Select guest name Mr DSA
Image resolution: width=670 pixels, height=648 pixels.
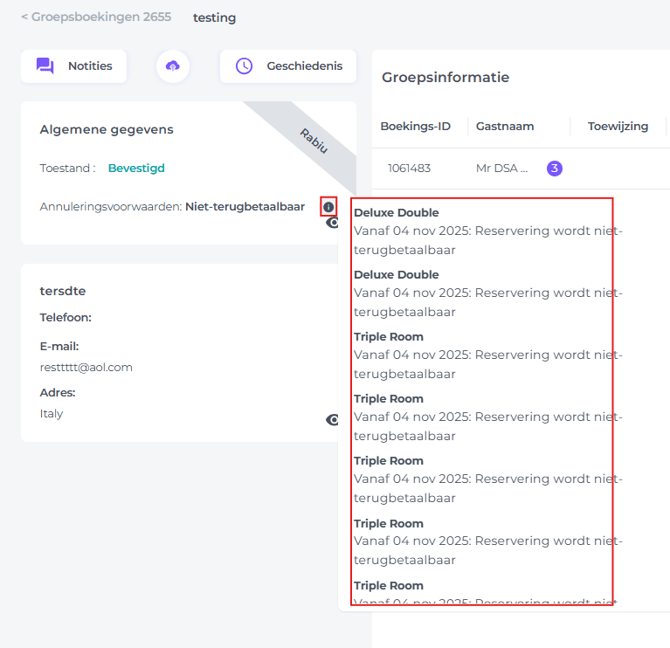coord(501,168)
